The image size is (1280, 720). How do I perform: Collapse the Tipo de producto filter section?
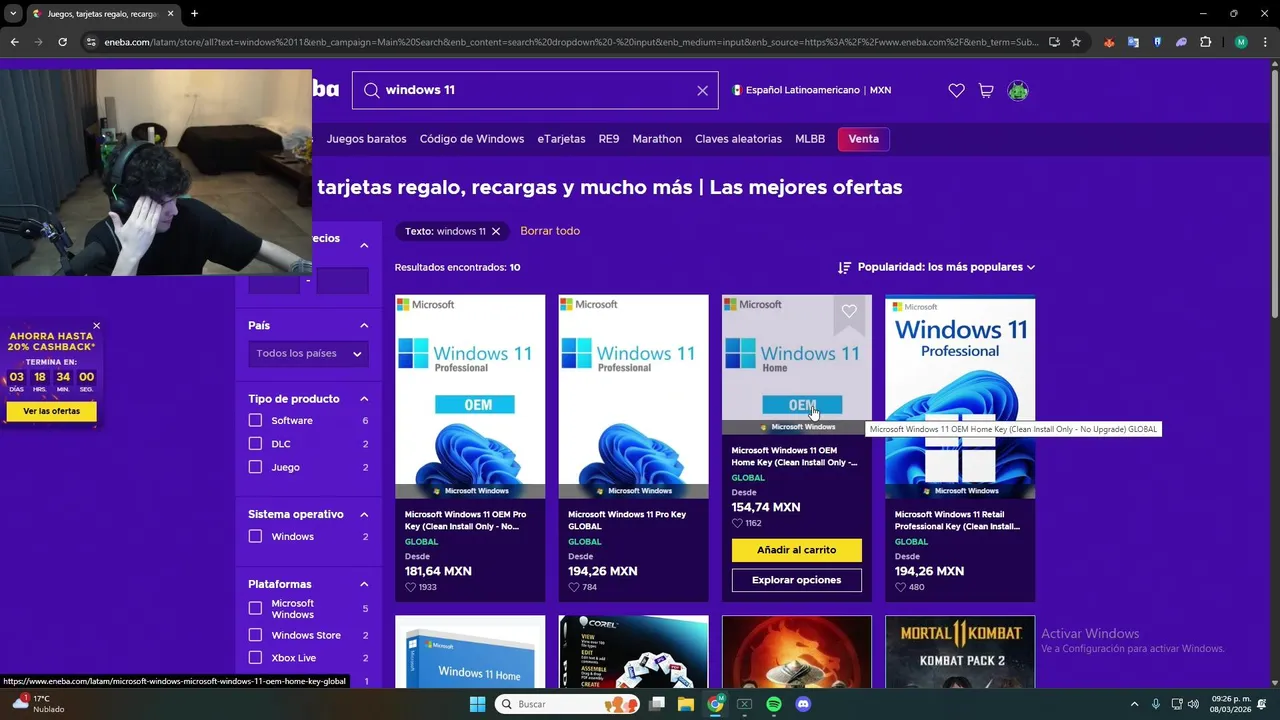[x=364, y=399]
